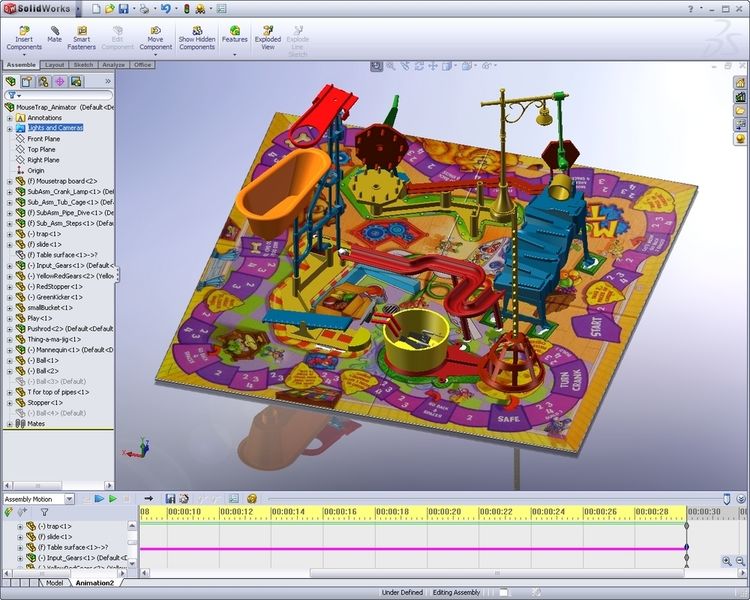Click the Zoom to Area magnifier icon

(x=391, y=66)
